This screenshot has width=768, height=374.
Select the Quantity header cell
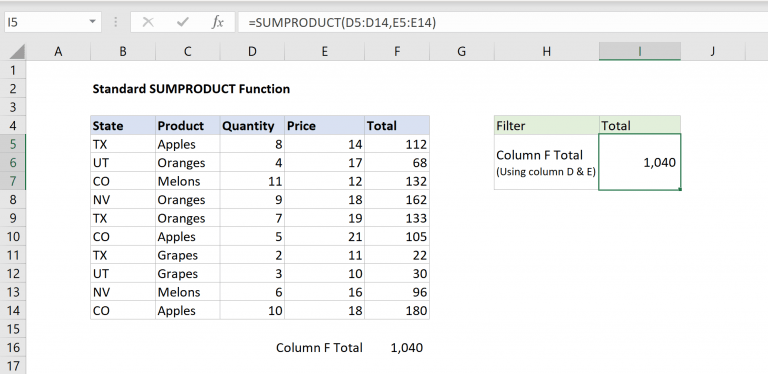tap(252, 125)
